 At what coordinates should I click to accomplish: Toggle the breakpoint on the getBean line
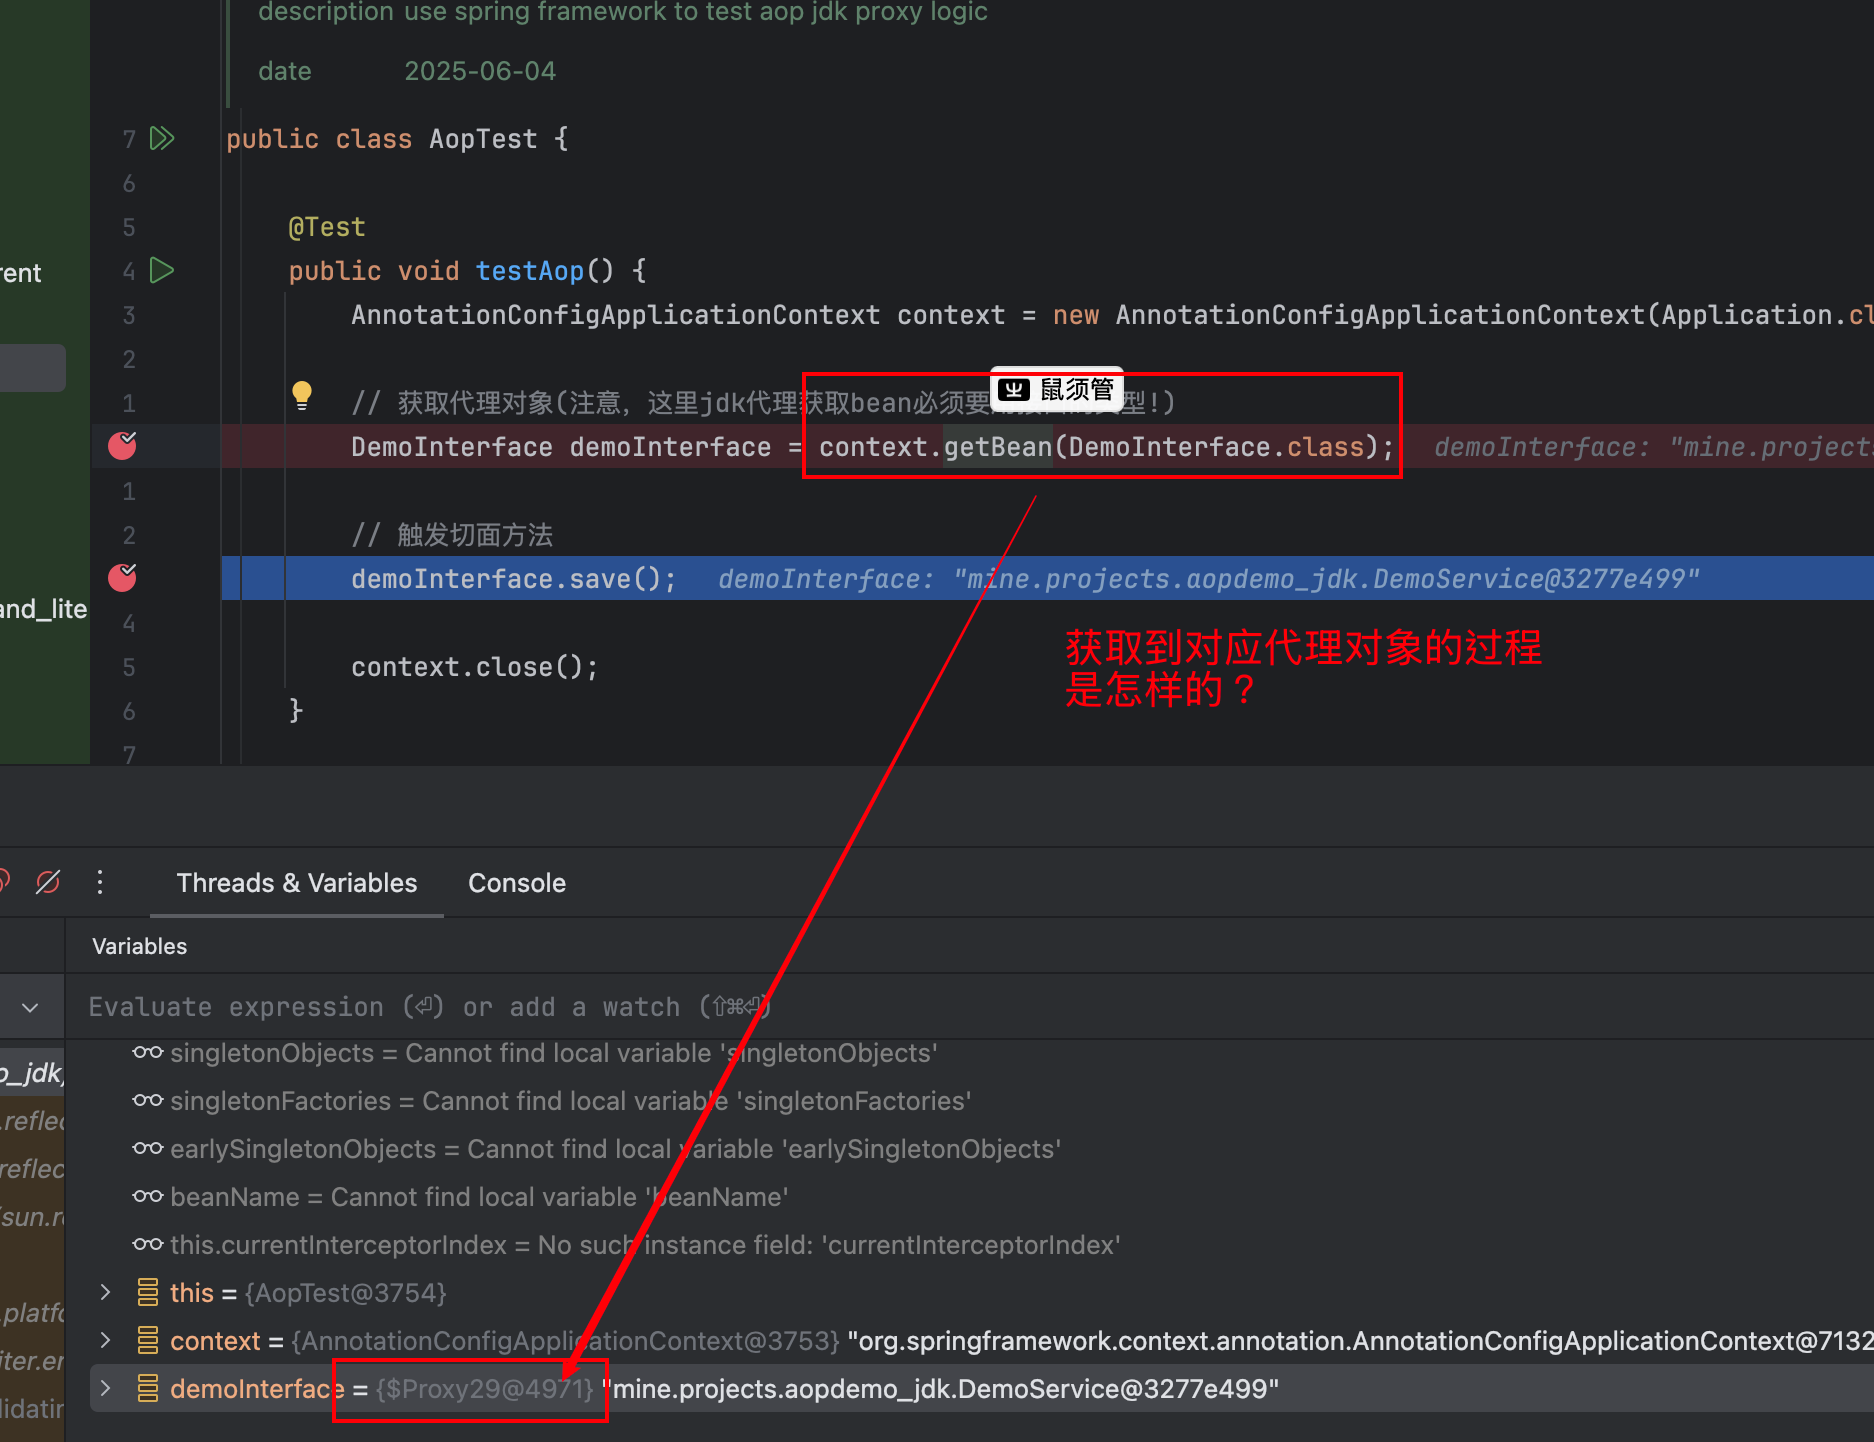(x=122, y=446)
